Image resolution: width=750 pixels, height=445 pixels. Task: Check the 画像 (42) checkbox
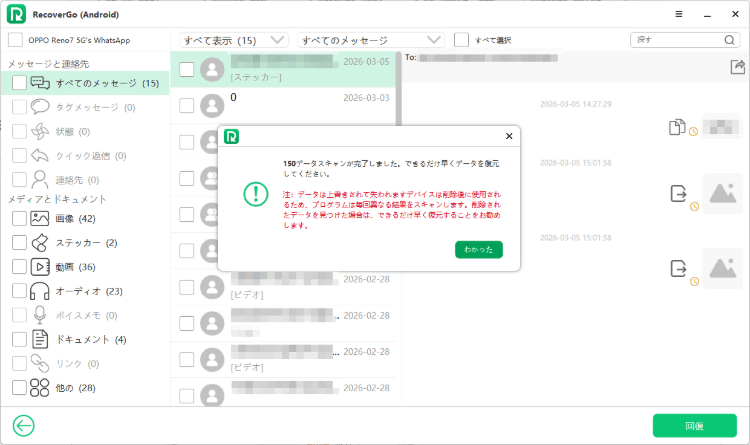[x=19, y=218]
